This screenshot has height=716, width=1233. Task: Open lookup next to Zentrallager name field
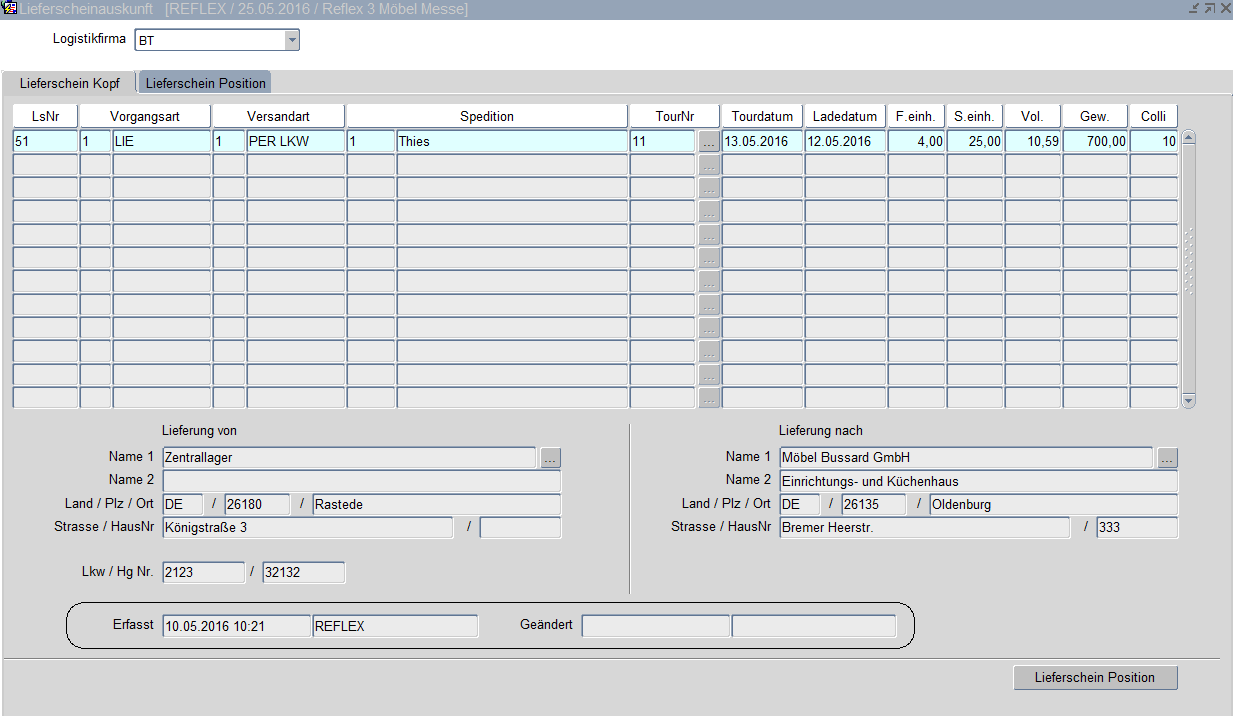551,458
